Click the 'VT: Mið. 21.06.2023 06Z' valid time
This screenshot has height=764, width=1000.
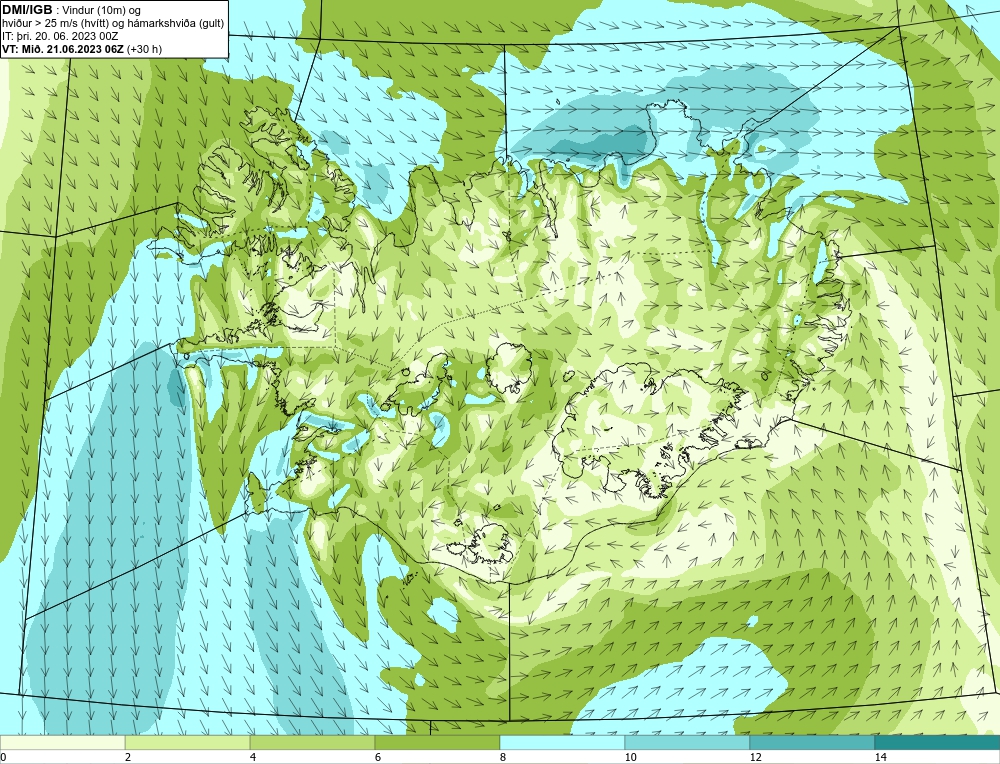[x=63, y=49]
